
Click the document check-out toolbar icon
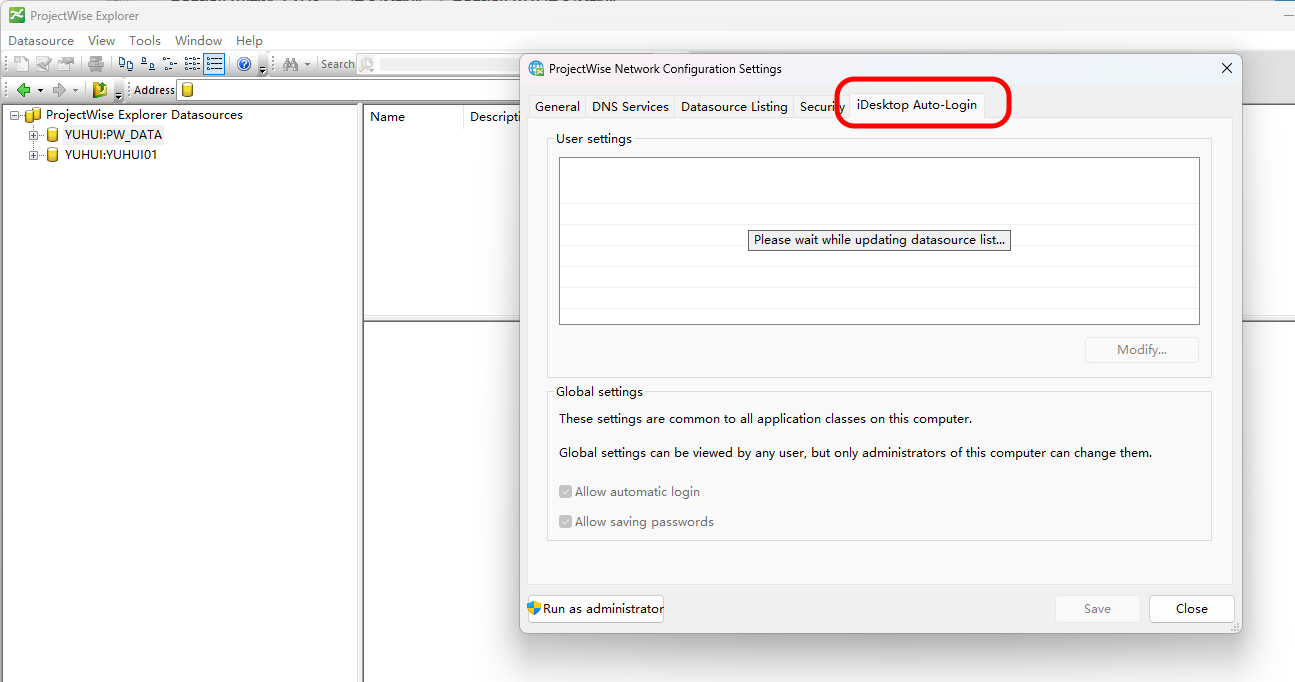[x=43, y=64]
